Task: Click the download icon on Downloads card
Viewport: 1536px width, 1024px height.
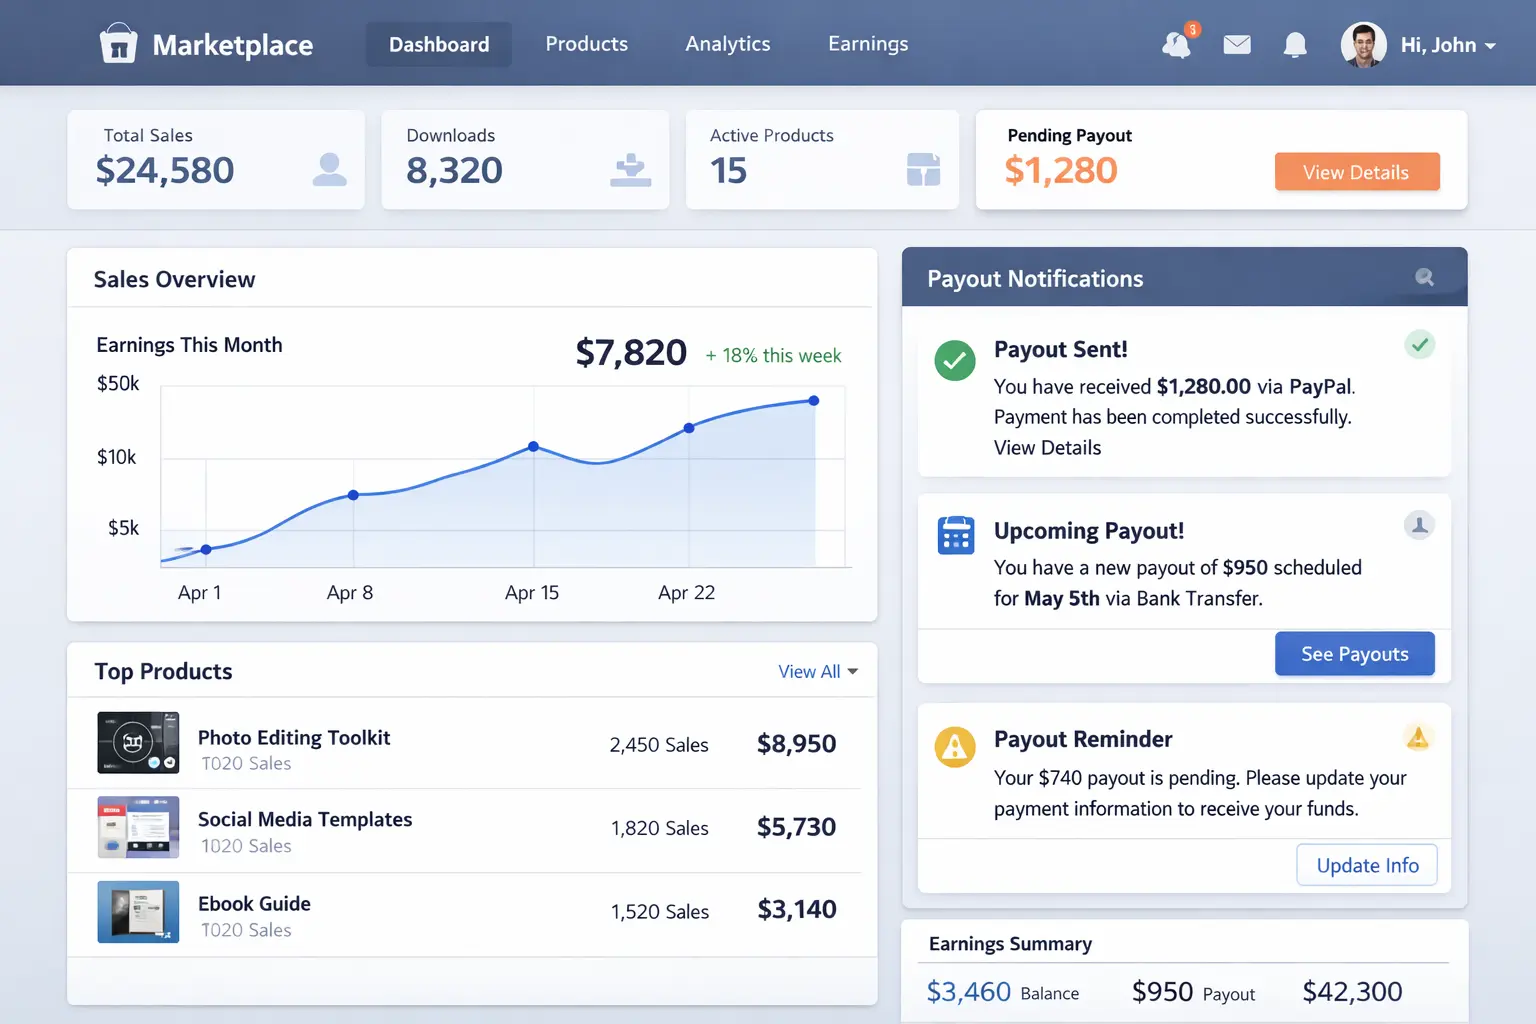Action: pos(630,170)
